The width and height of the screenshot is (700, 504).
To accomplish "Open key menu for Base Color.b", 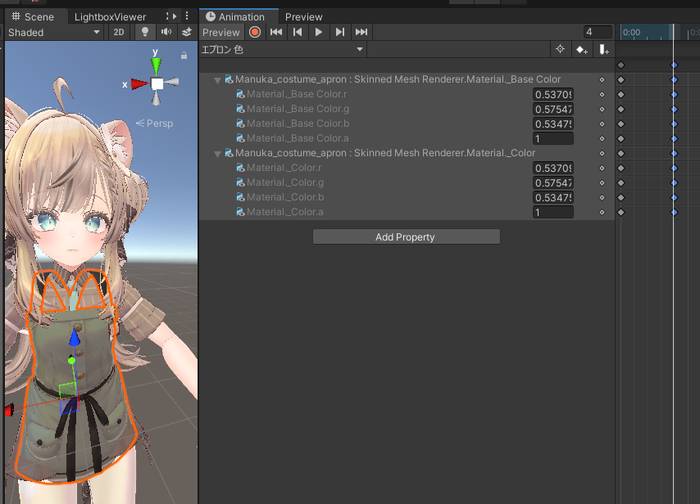I will pos(602,124).
